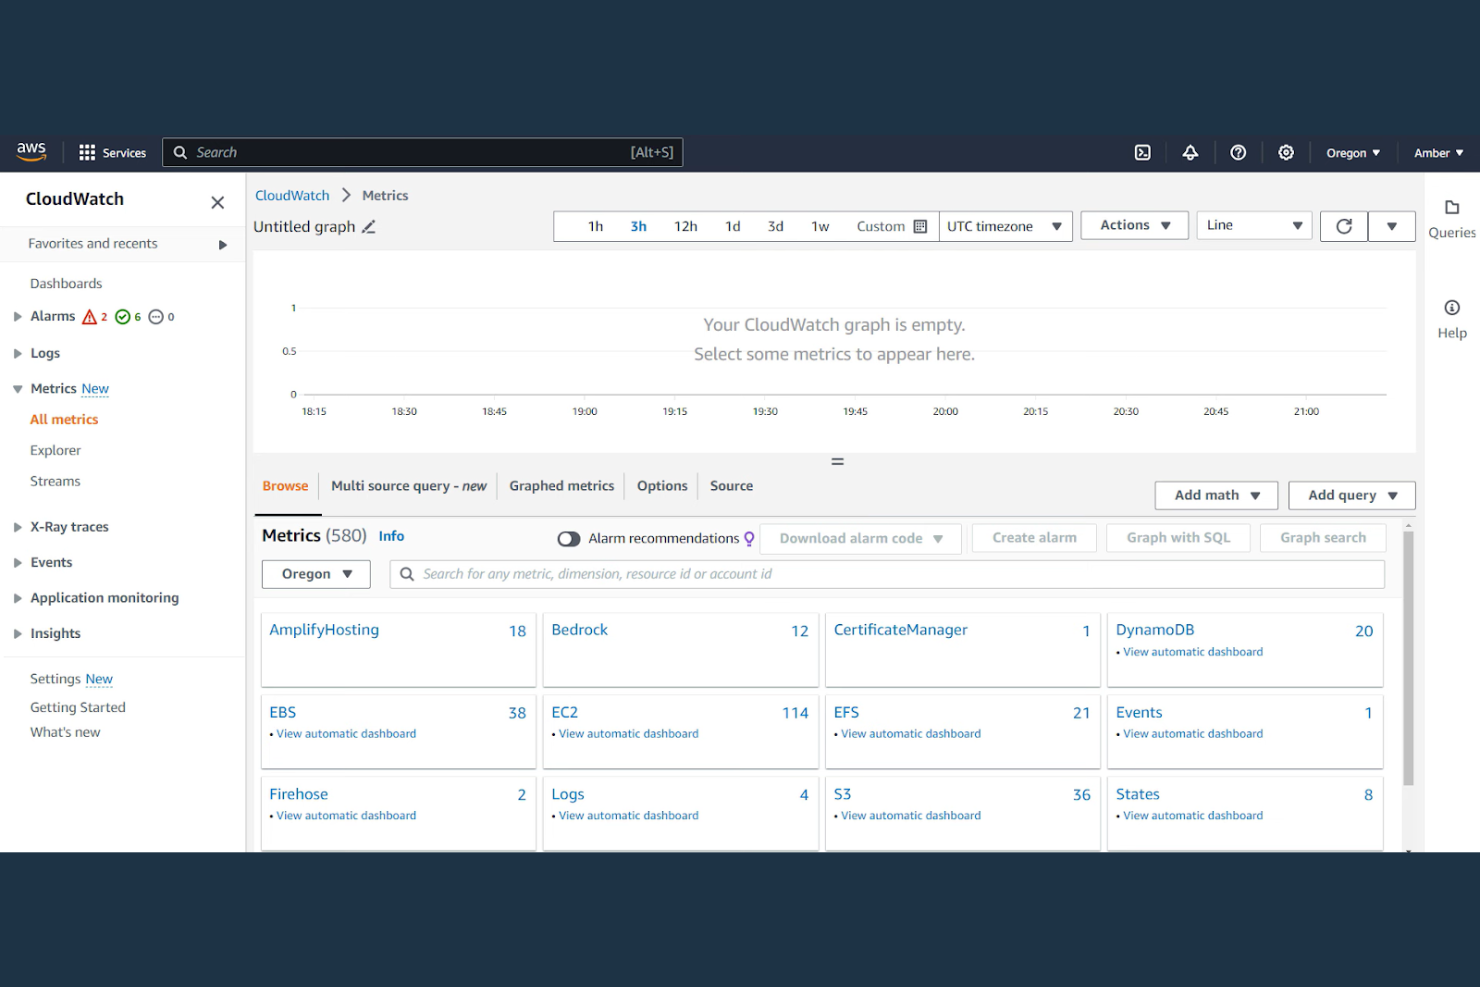This screenshot has width=1480, height=987.
Task: Enable alarm recommendations
Action: pos(568,538)
